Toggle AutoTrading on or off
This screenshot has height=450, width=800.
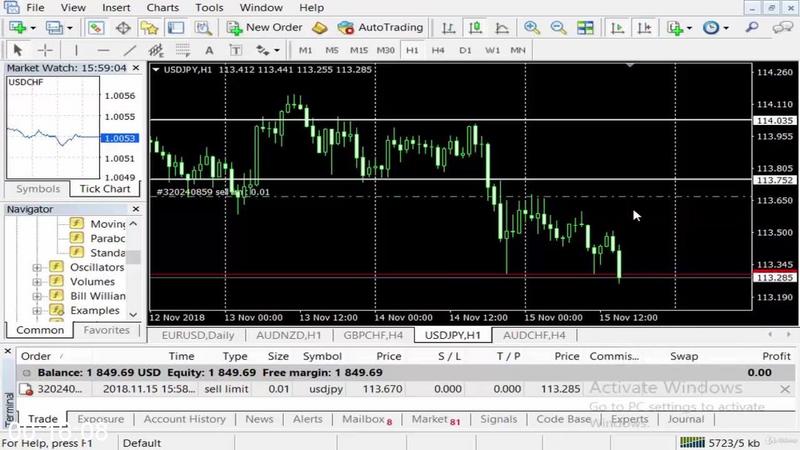coord(381,28)
